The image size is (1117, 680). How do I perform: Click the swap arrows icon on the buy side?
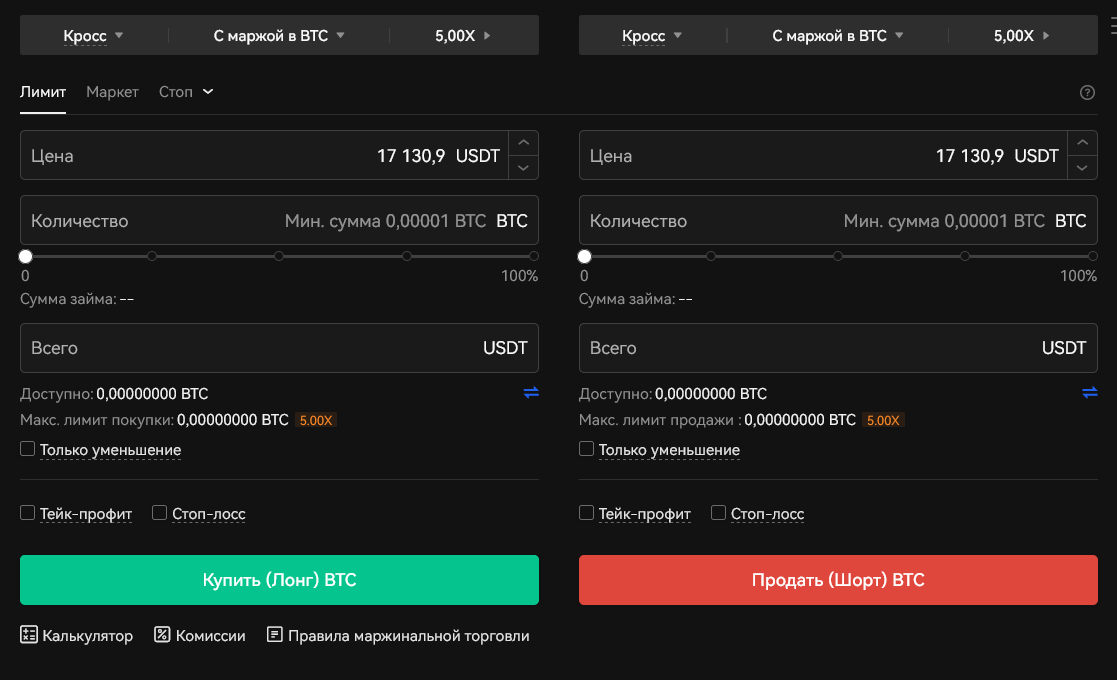[x=530, y=393]
